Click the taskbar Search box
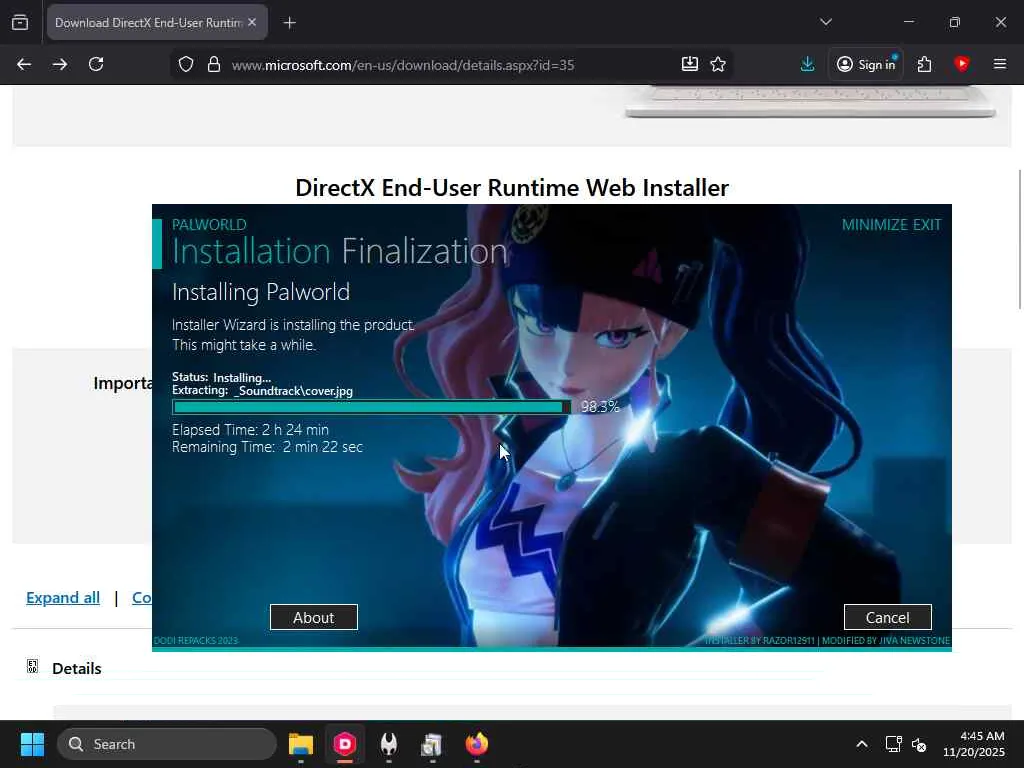This screenshot has height=768, width=1024. click(x=167, y=744)
